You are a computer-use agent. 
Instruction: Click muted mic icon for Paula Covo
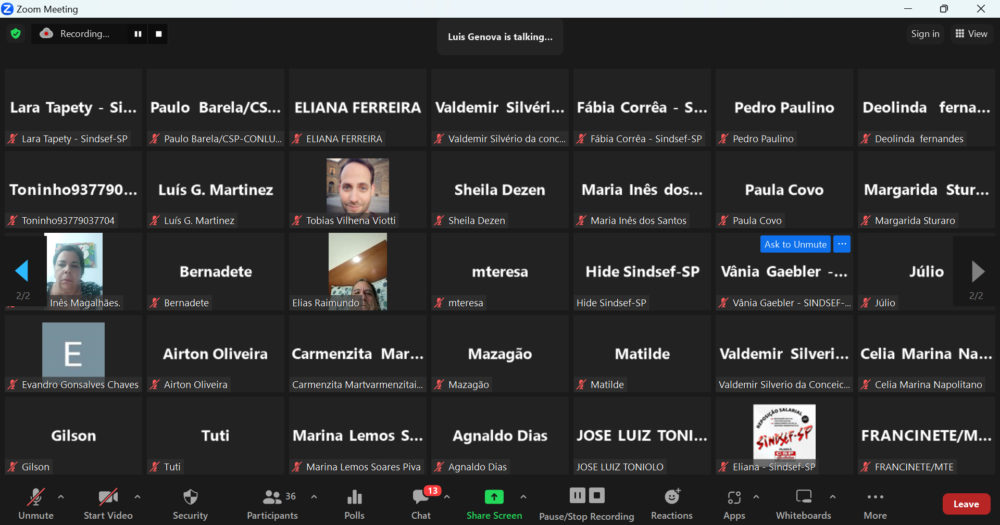pos(723,221)
